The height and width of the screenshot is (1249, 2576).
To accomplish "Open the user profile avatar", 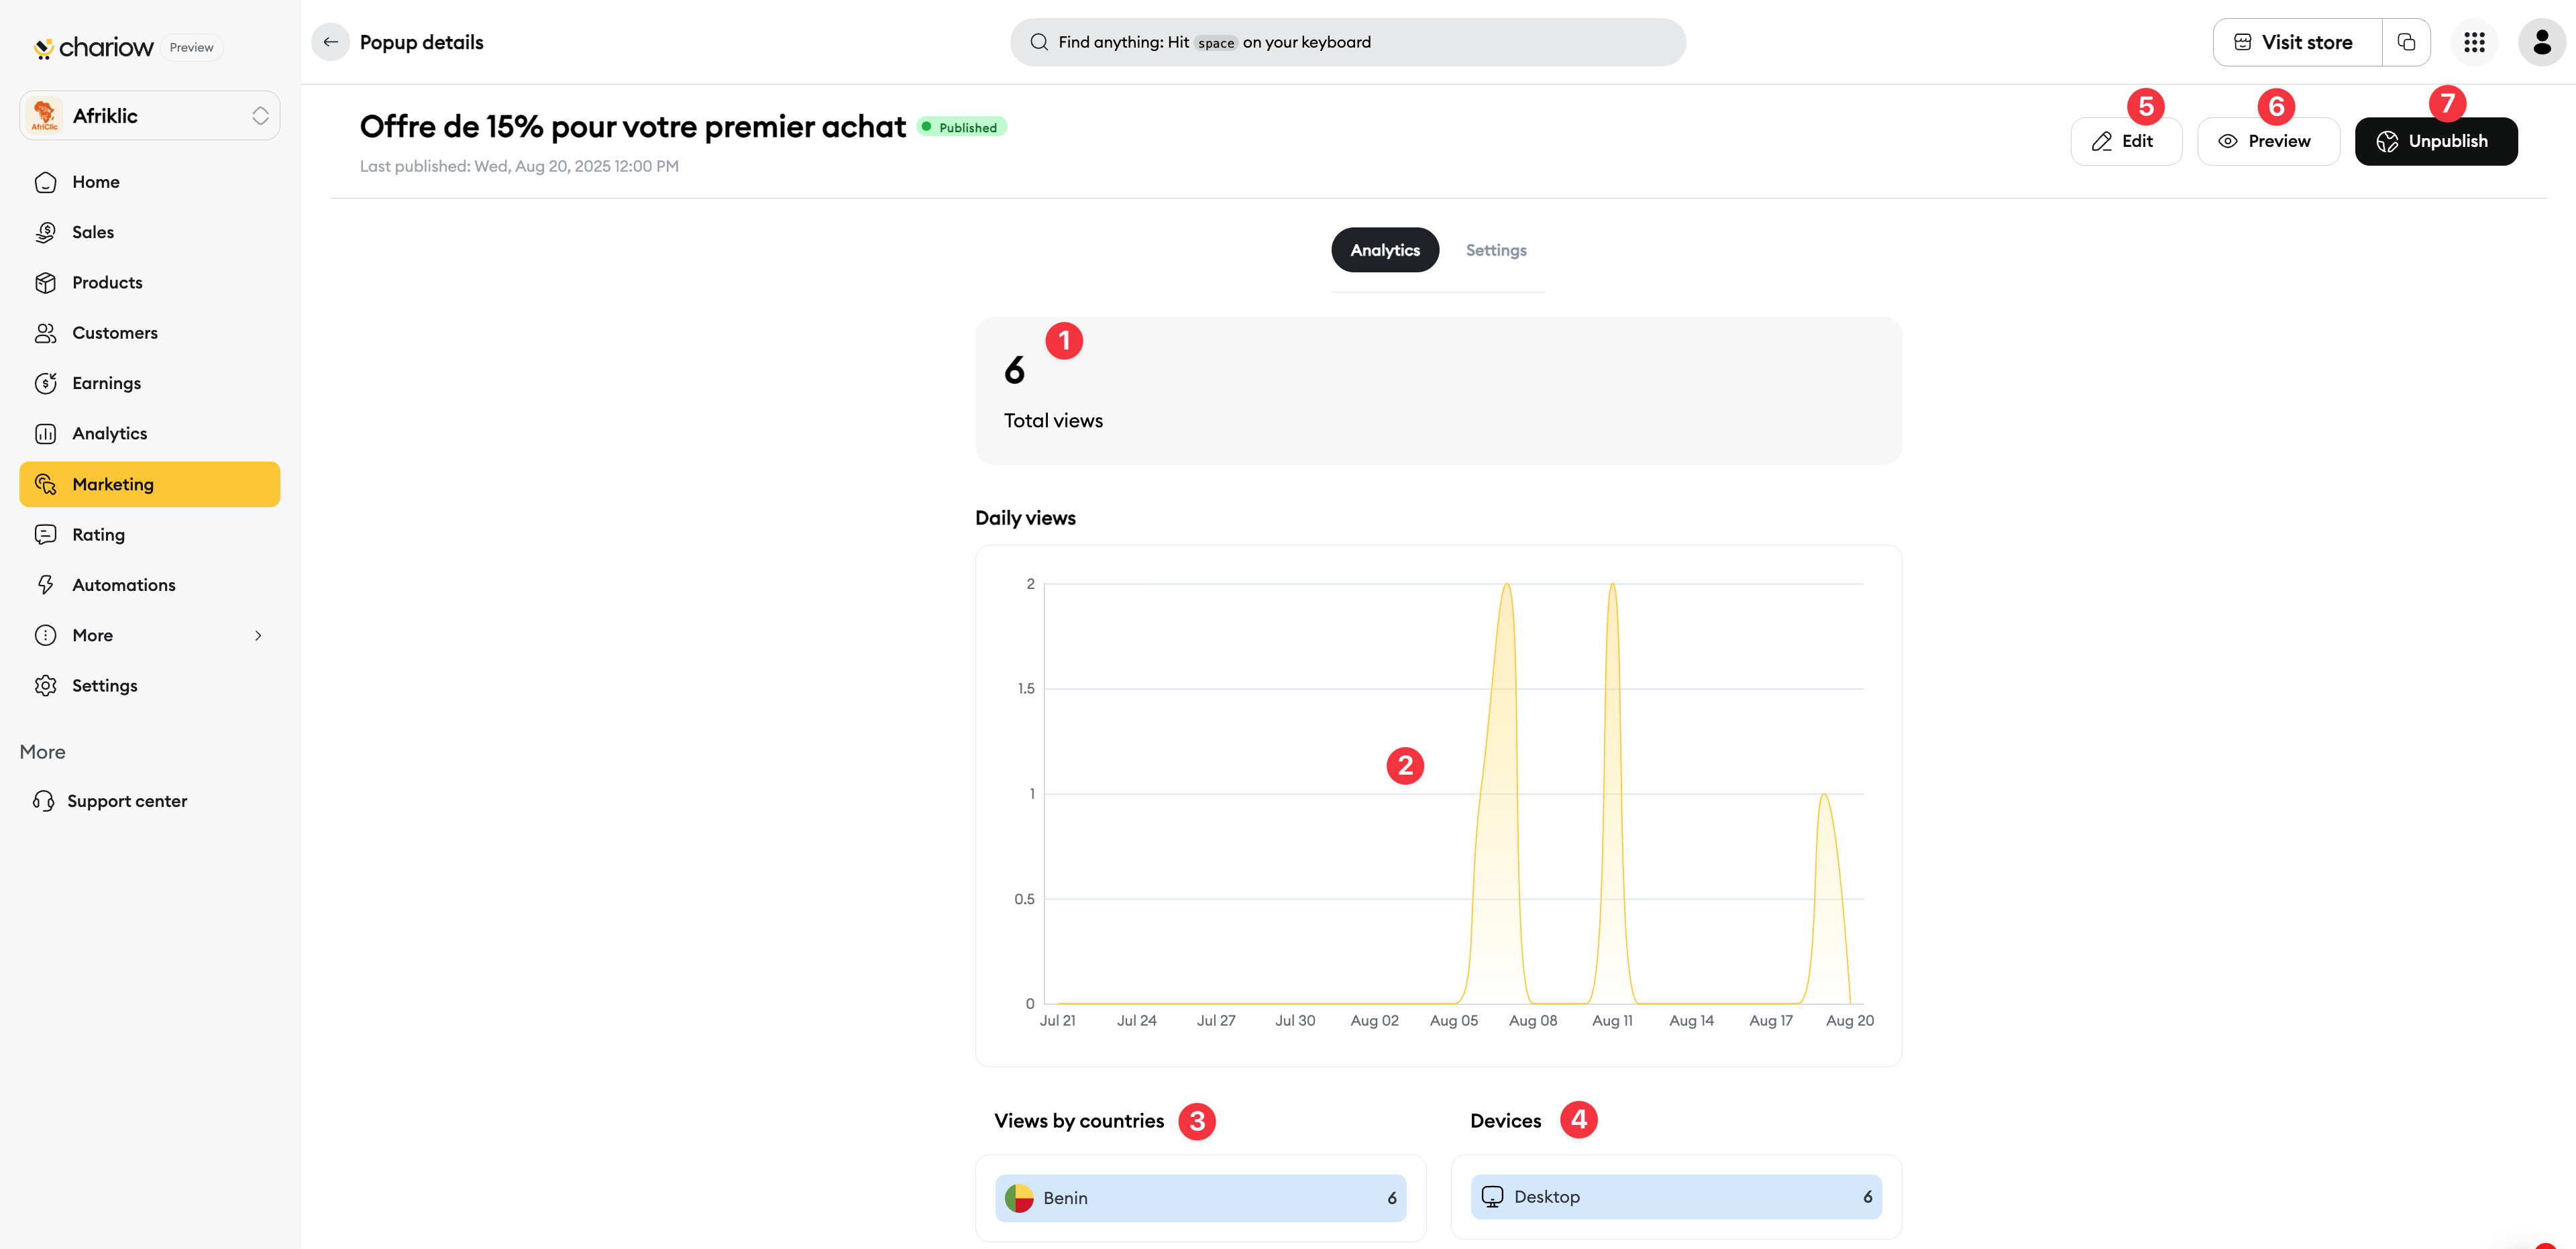I will [x=2541, y=42].
